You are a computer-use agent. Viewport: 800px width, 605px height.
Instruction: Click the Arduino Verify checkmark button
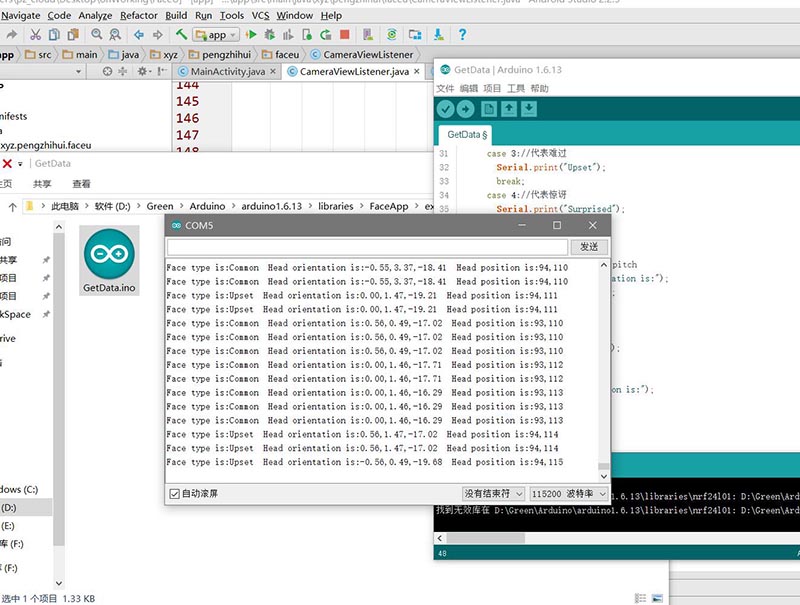pyautogui.click(x=445, y=109)
